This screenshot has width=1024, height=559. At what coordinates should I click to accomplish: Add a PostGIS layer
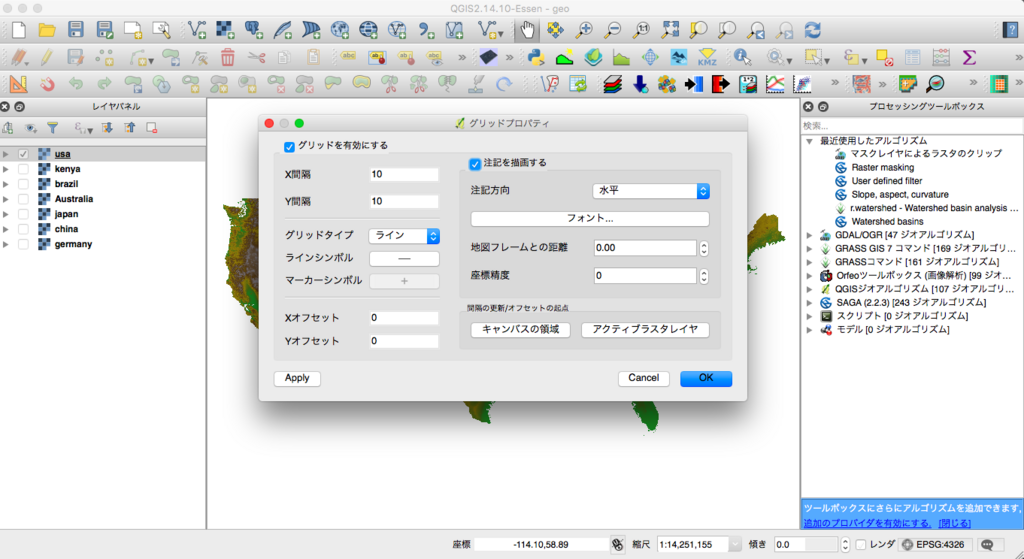[x=253, y=29]
